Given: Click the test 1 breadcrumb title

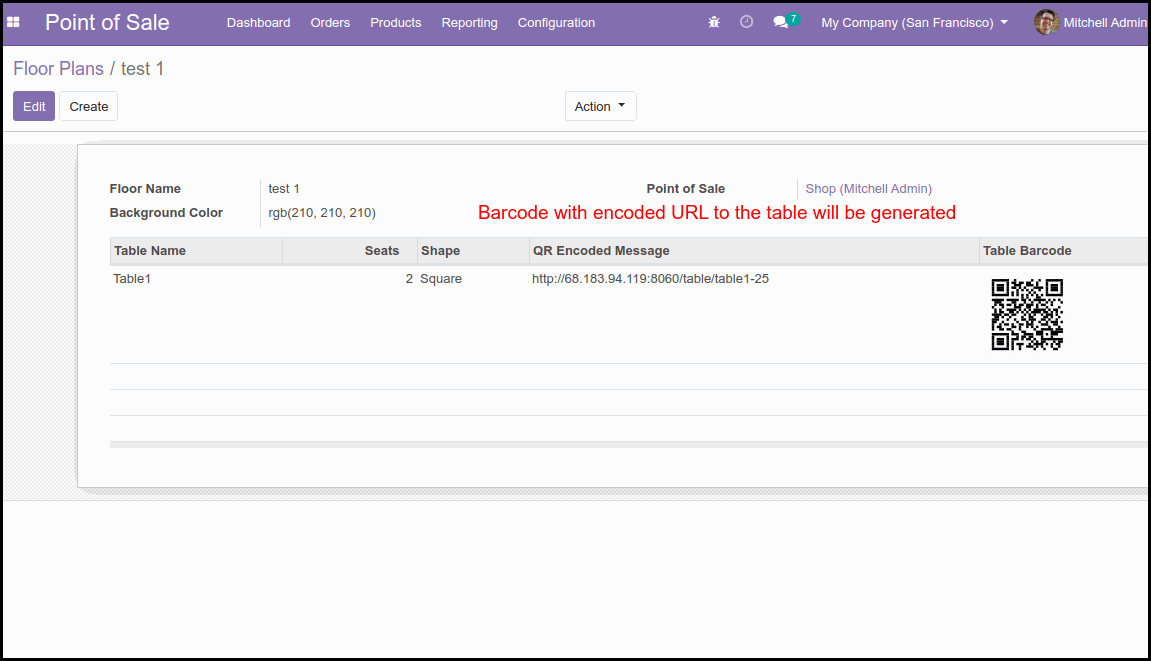Looking at the screenshot, I should coord(142,68).
